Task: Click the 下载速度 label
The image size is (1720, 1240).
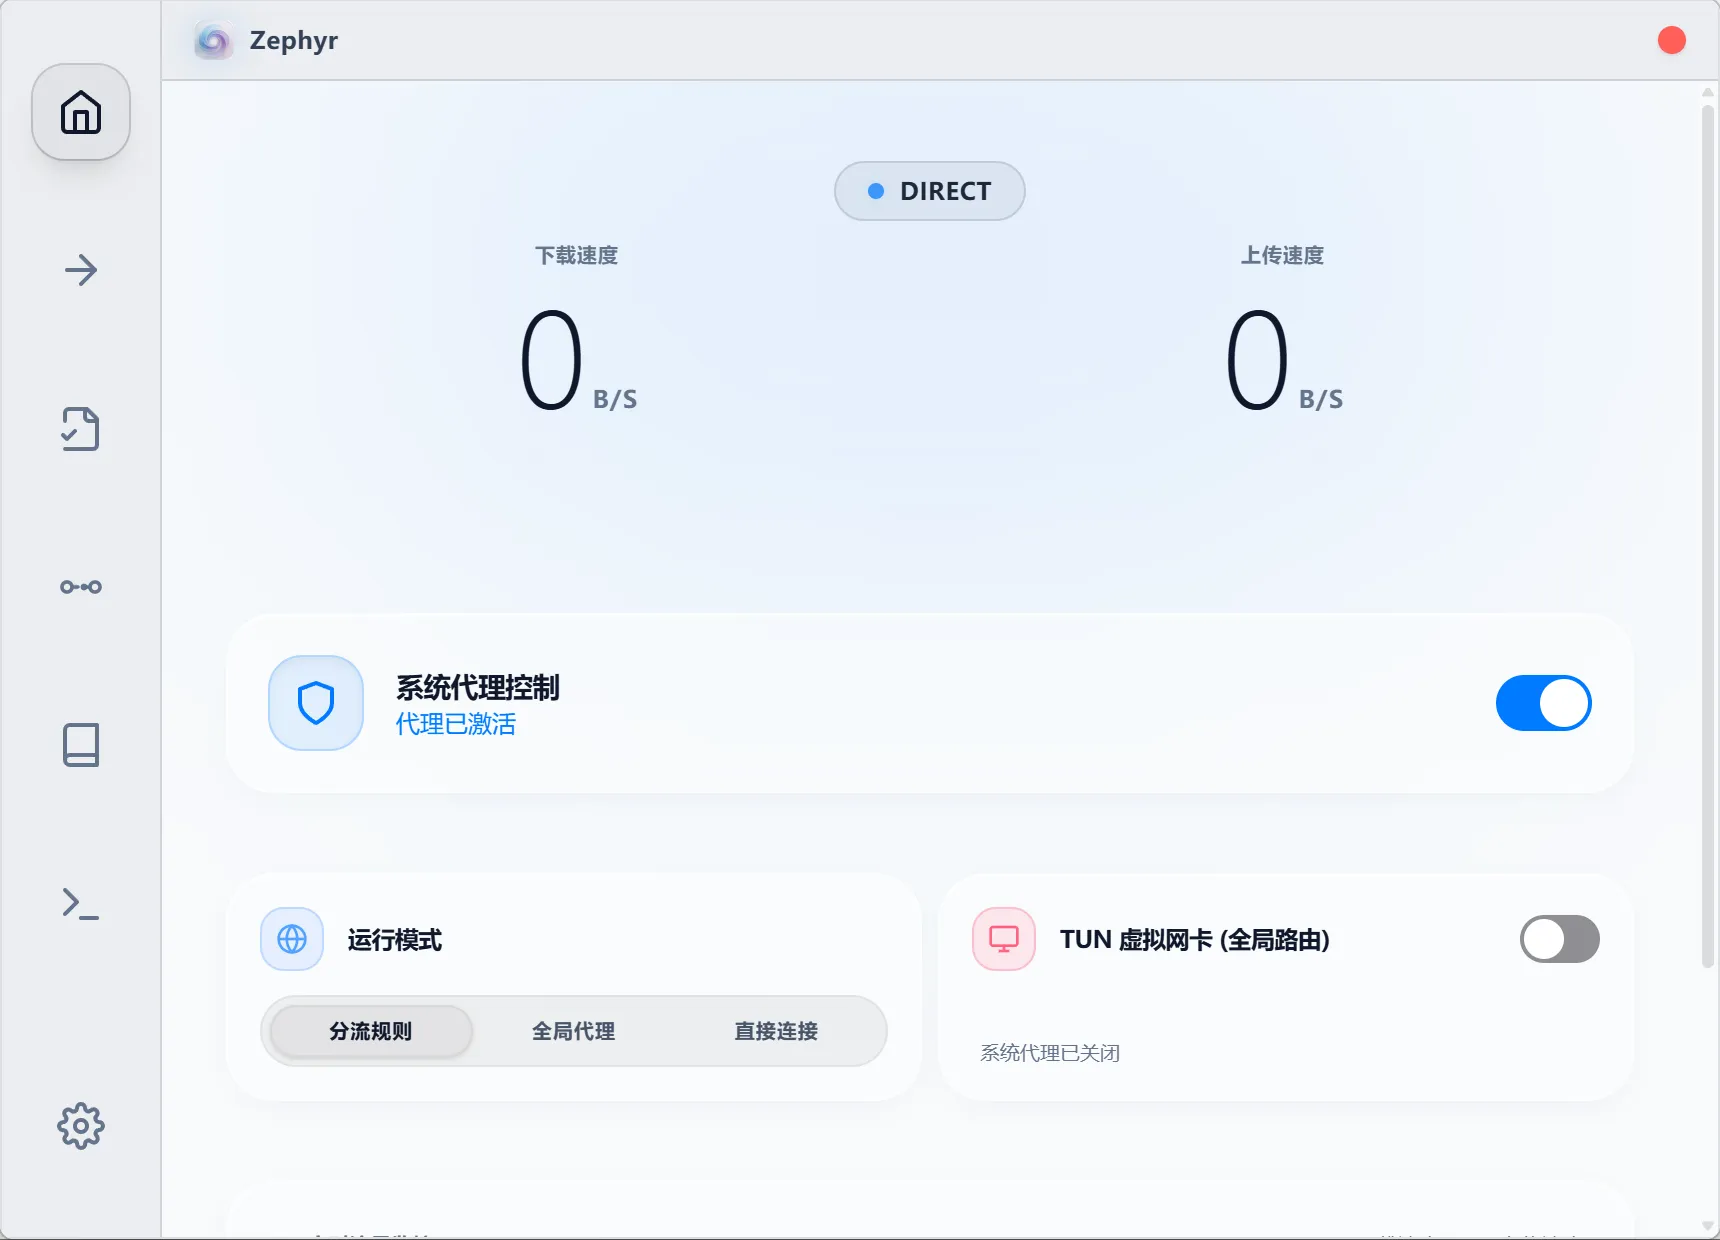Action: coord(577,256)
